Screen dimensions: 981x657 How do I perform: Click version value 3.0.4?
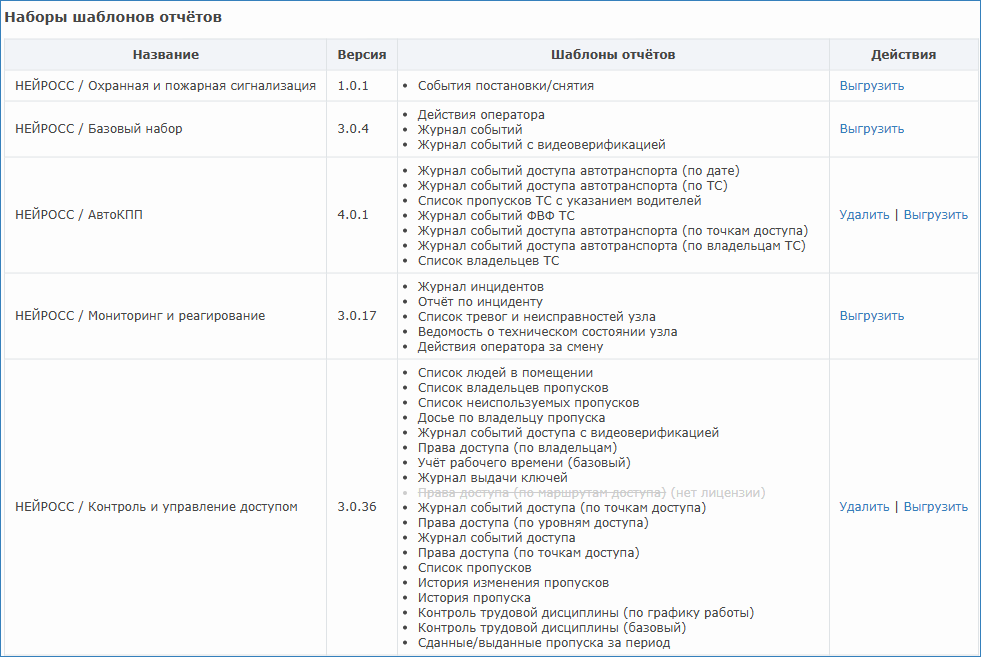click(353, 129)
